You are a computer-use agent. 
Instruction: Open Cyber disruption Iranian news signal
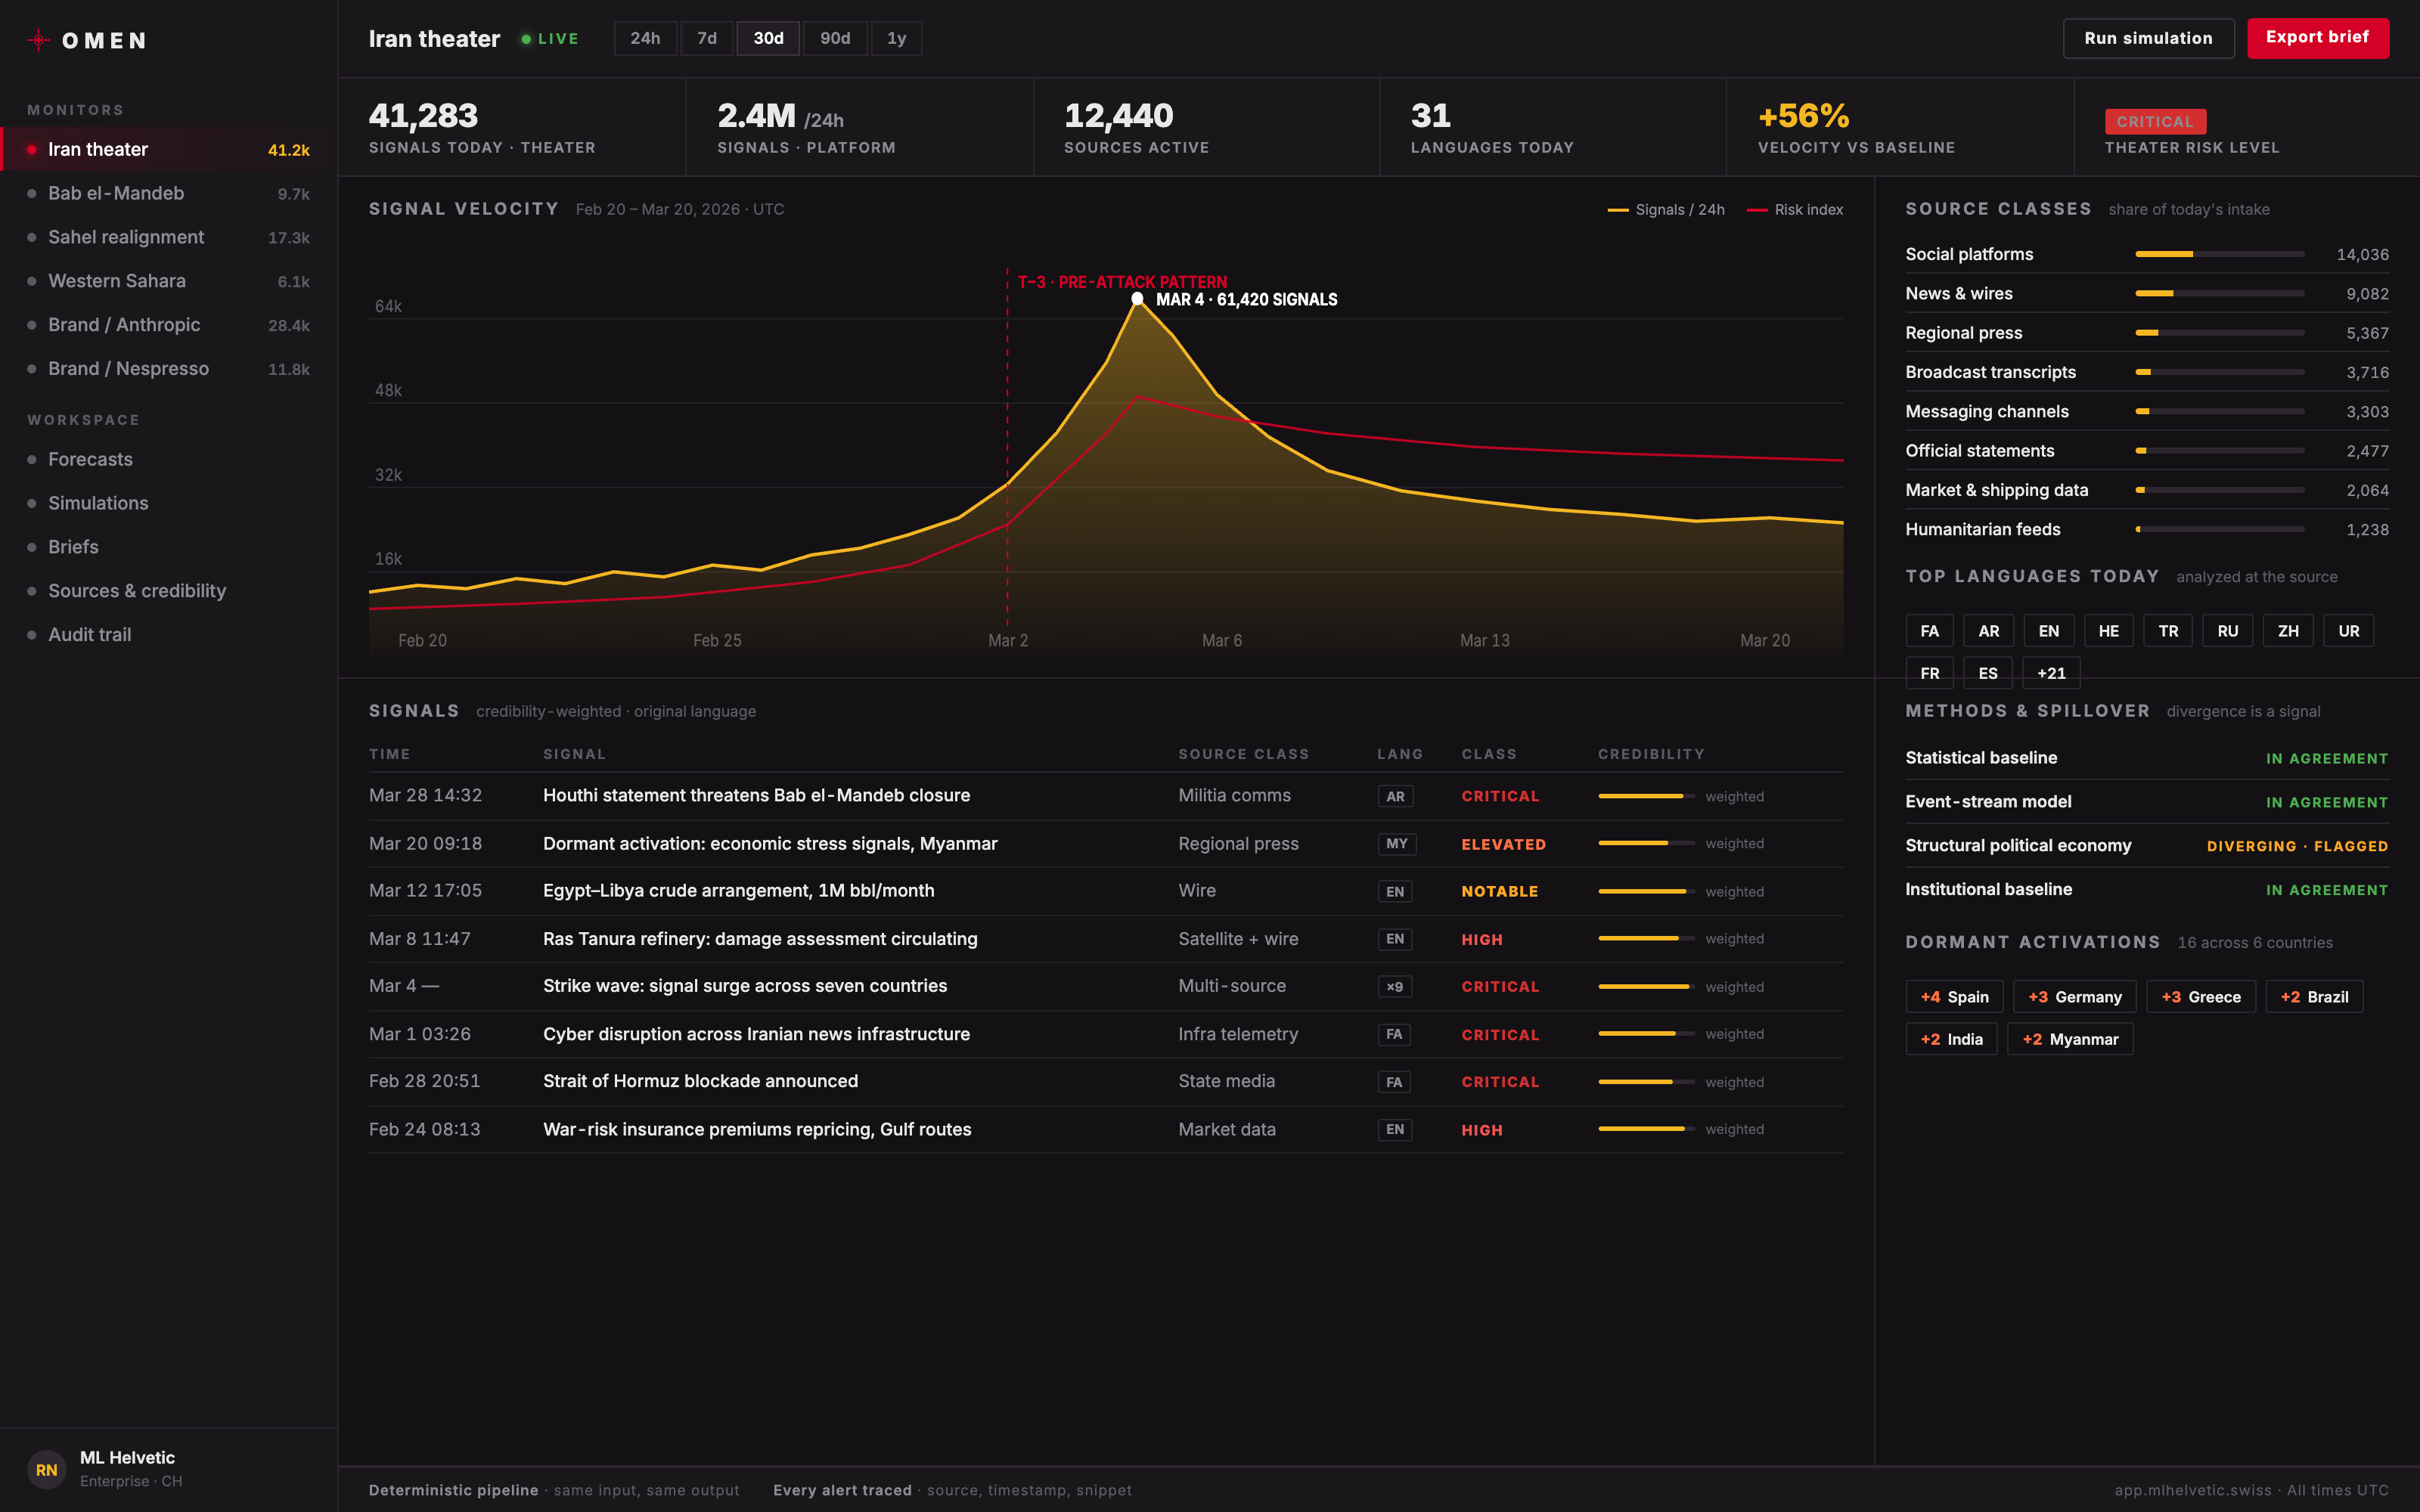1106,1034
